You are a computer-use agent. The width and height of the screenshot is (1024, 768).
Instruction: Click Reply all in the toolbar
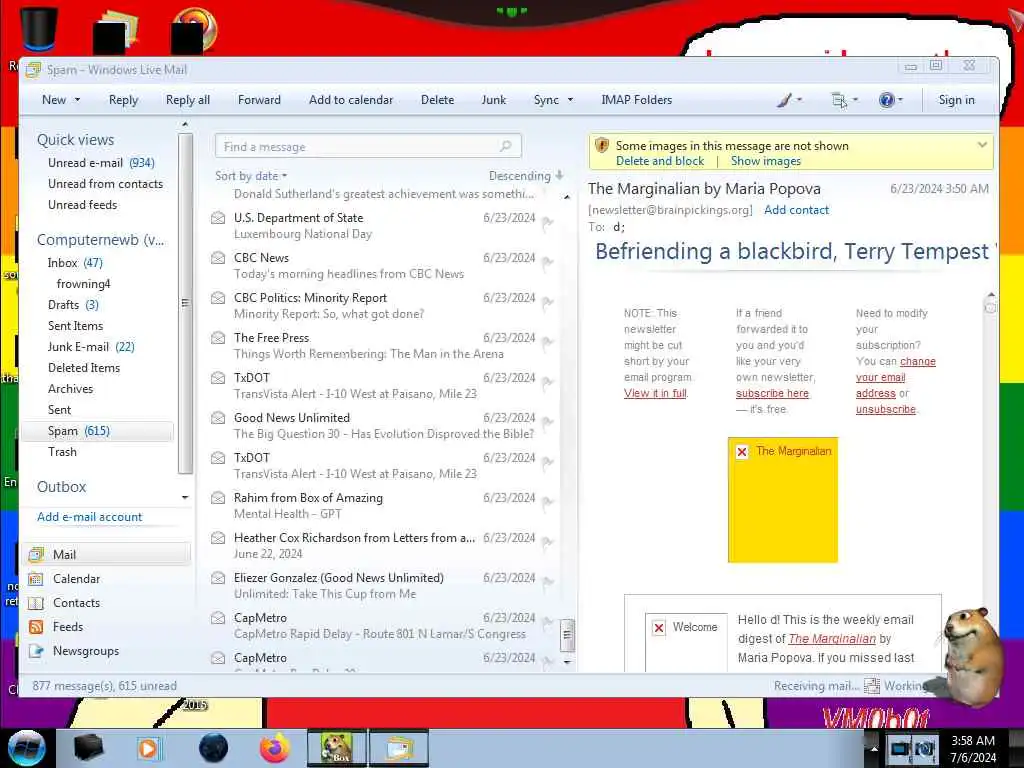pos(187,100)
